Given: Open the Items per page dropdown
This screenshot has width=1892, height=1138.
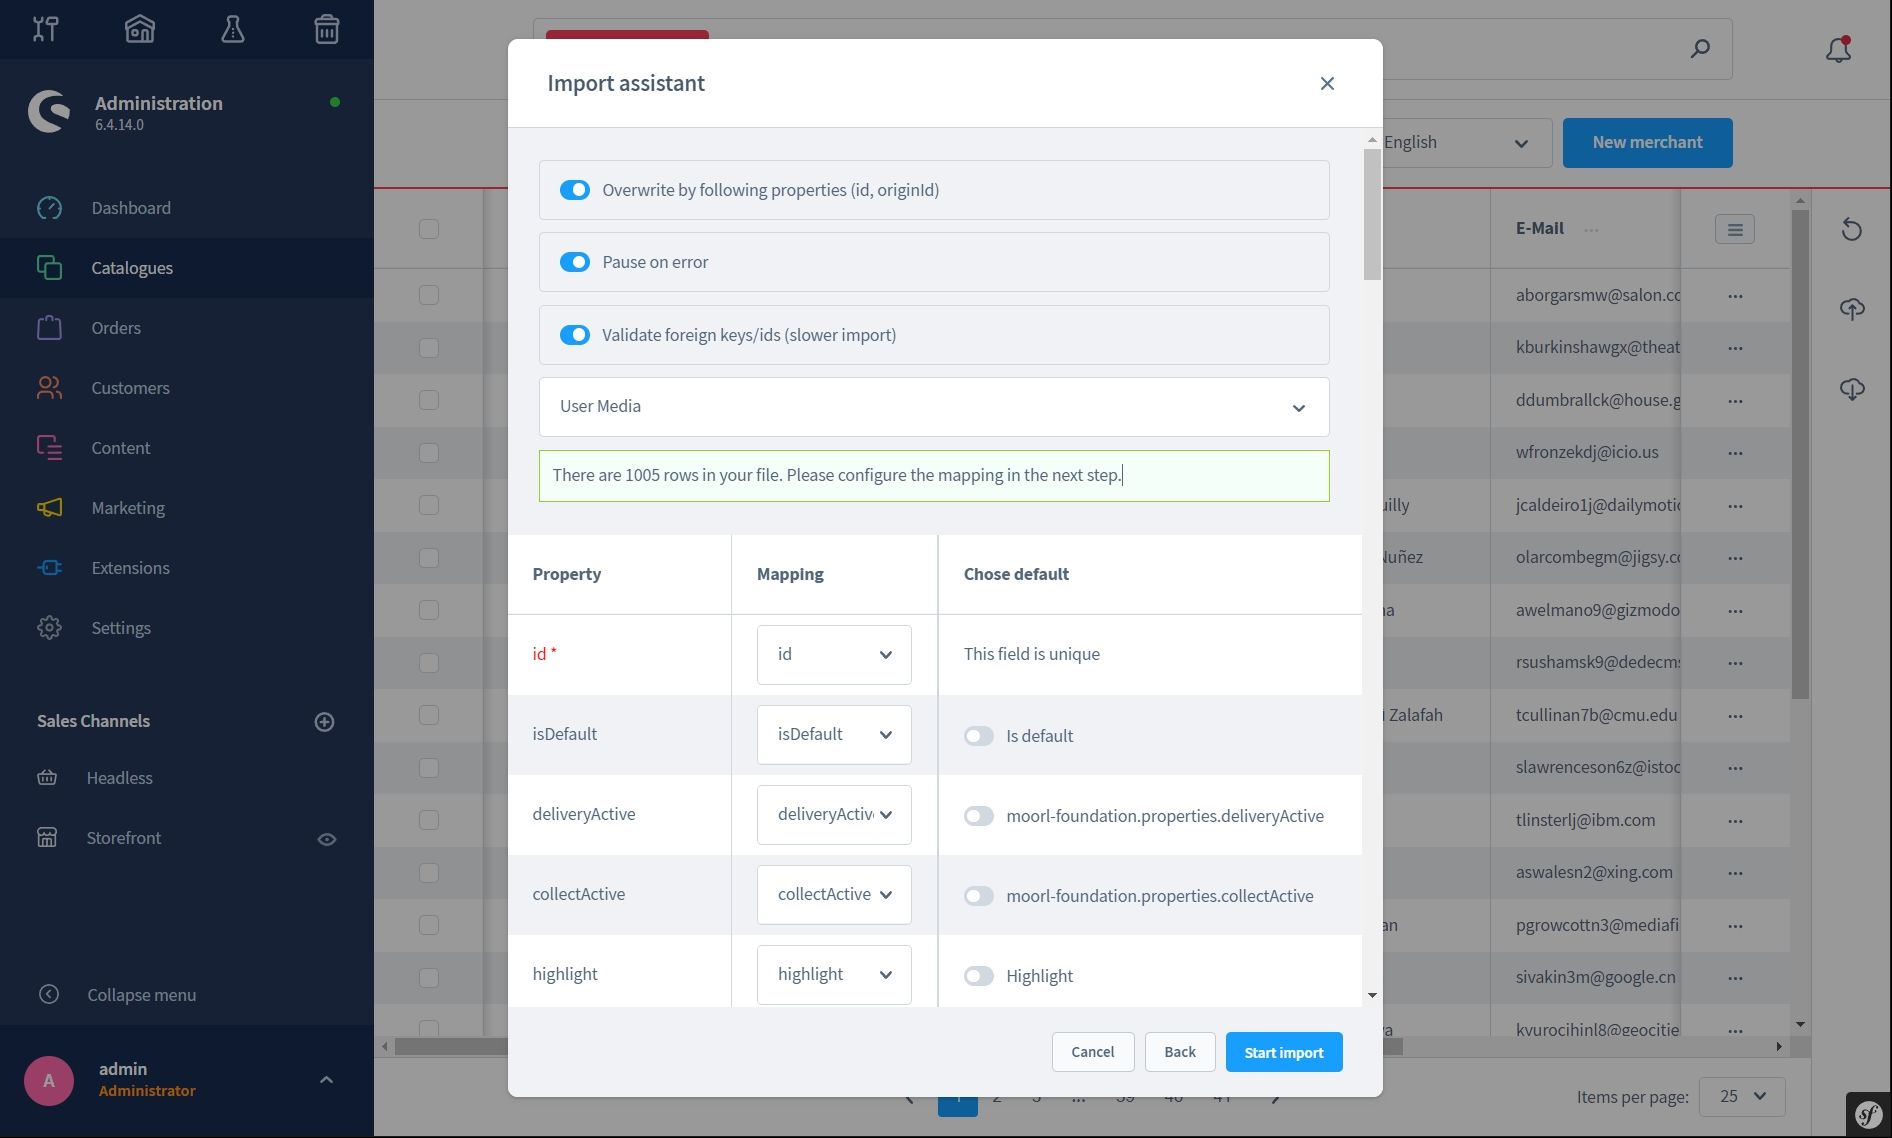Looking at the screenshot, I should [x=1742, y=1096].
